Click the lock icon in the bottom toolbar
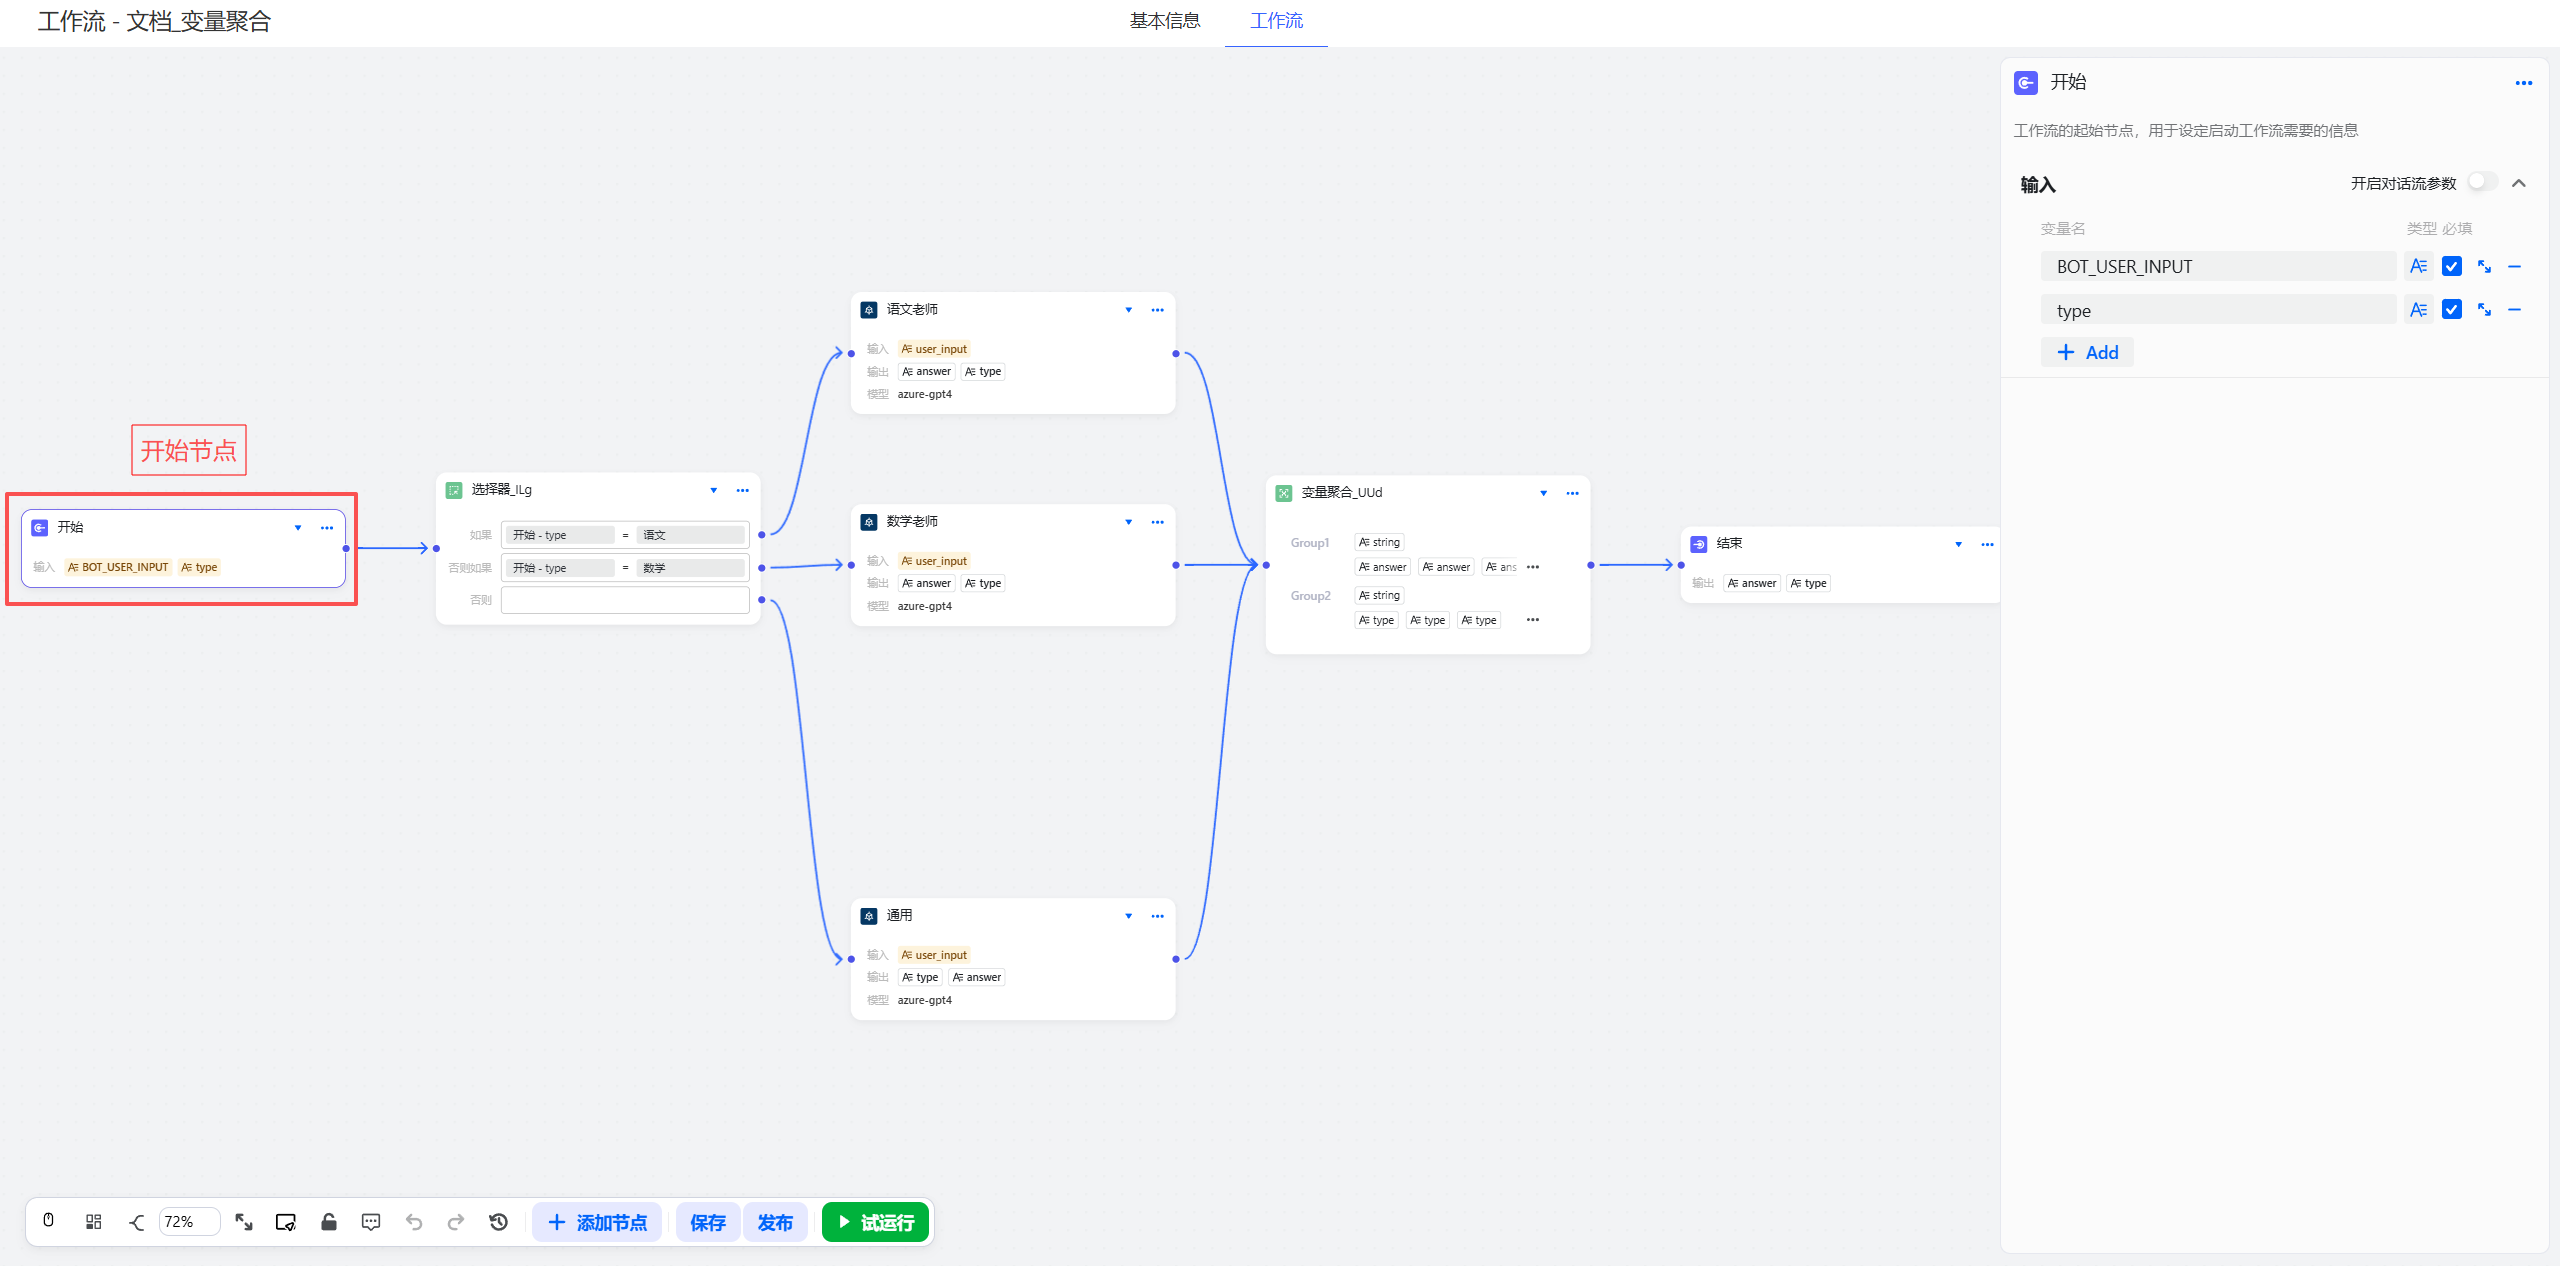The height and width of the screenshot is (1266, 2560). [329, 1221]
